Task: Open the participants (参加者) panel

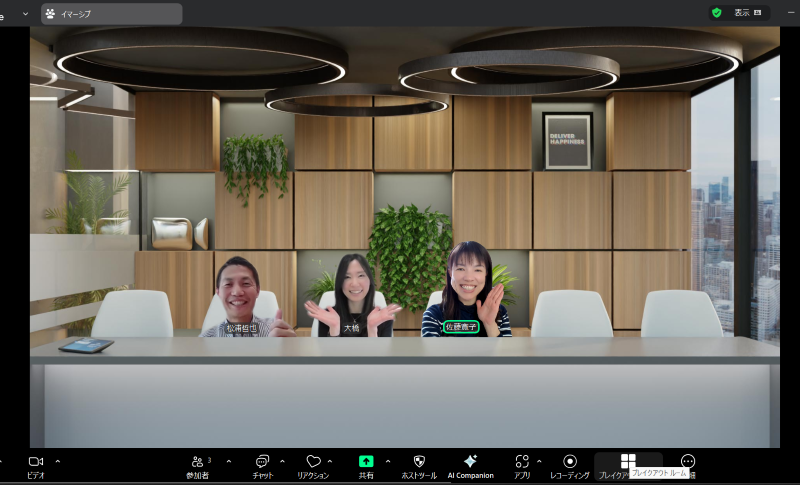Action: (200, 462)
